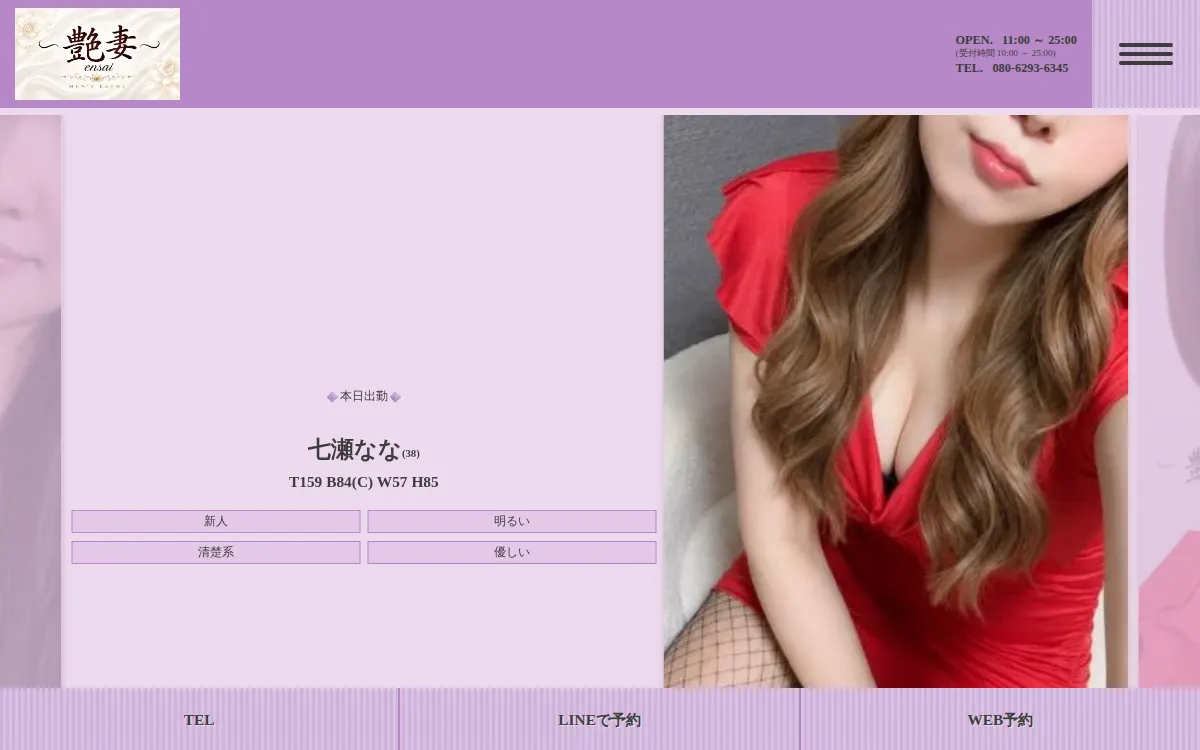
Task: Click the 艶妻 ensai logo
Action: click(97, 54)
